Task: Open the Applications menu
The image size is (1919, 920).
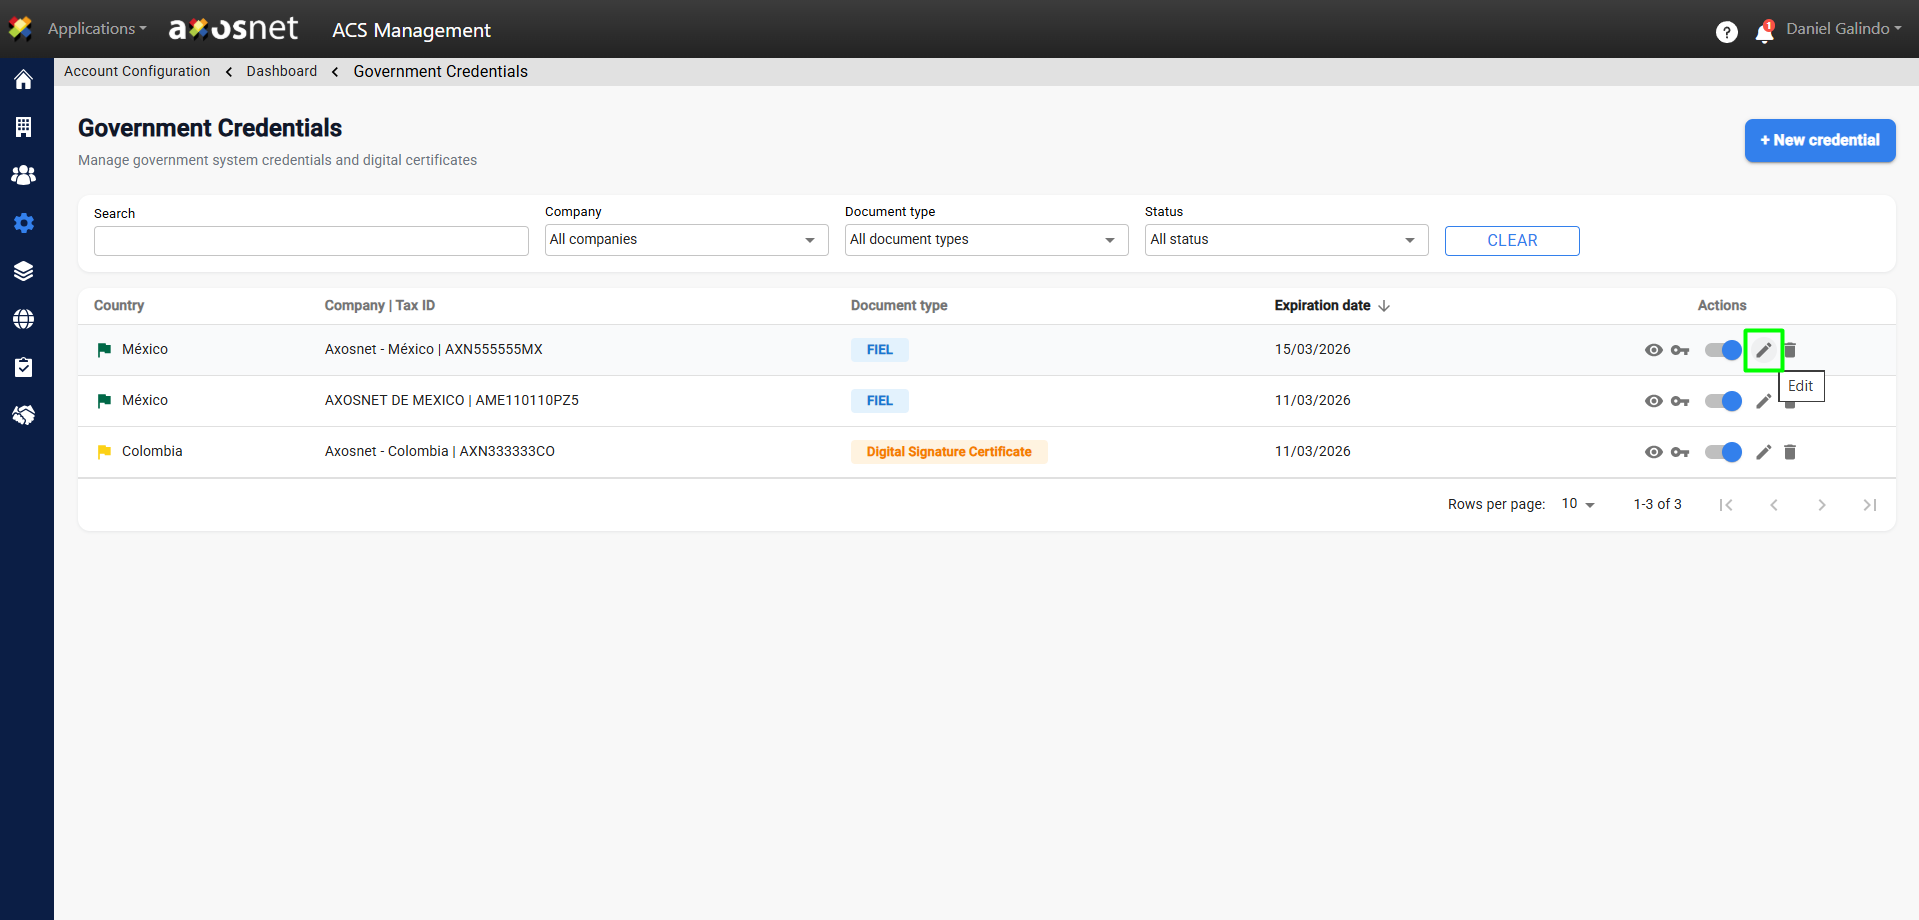Action: (96, 29)
